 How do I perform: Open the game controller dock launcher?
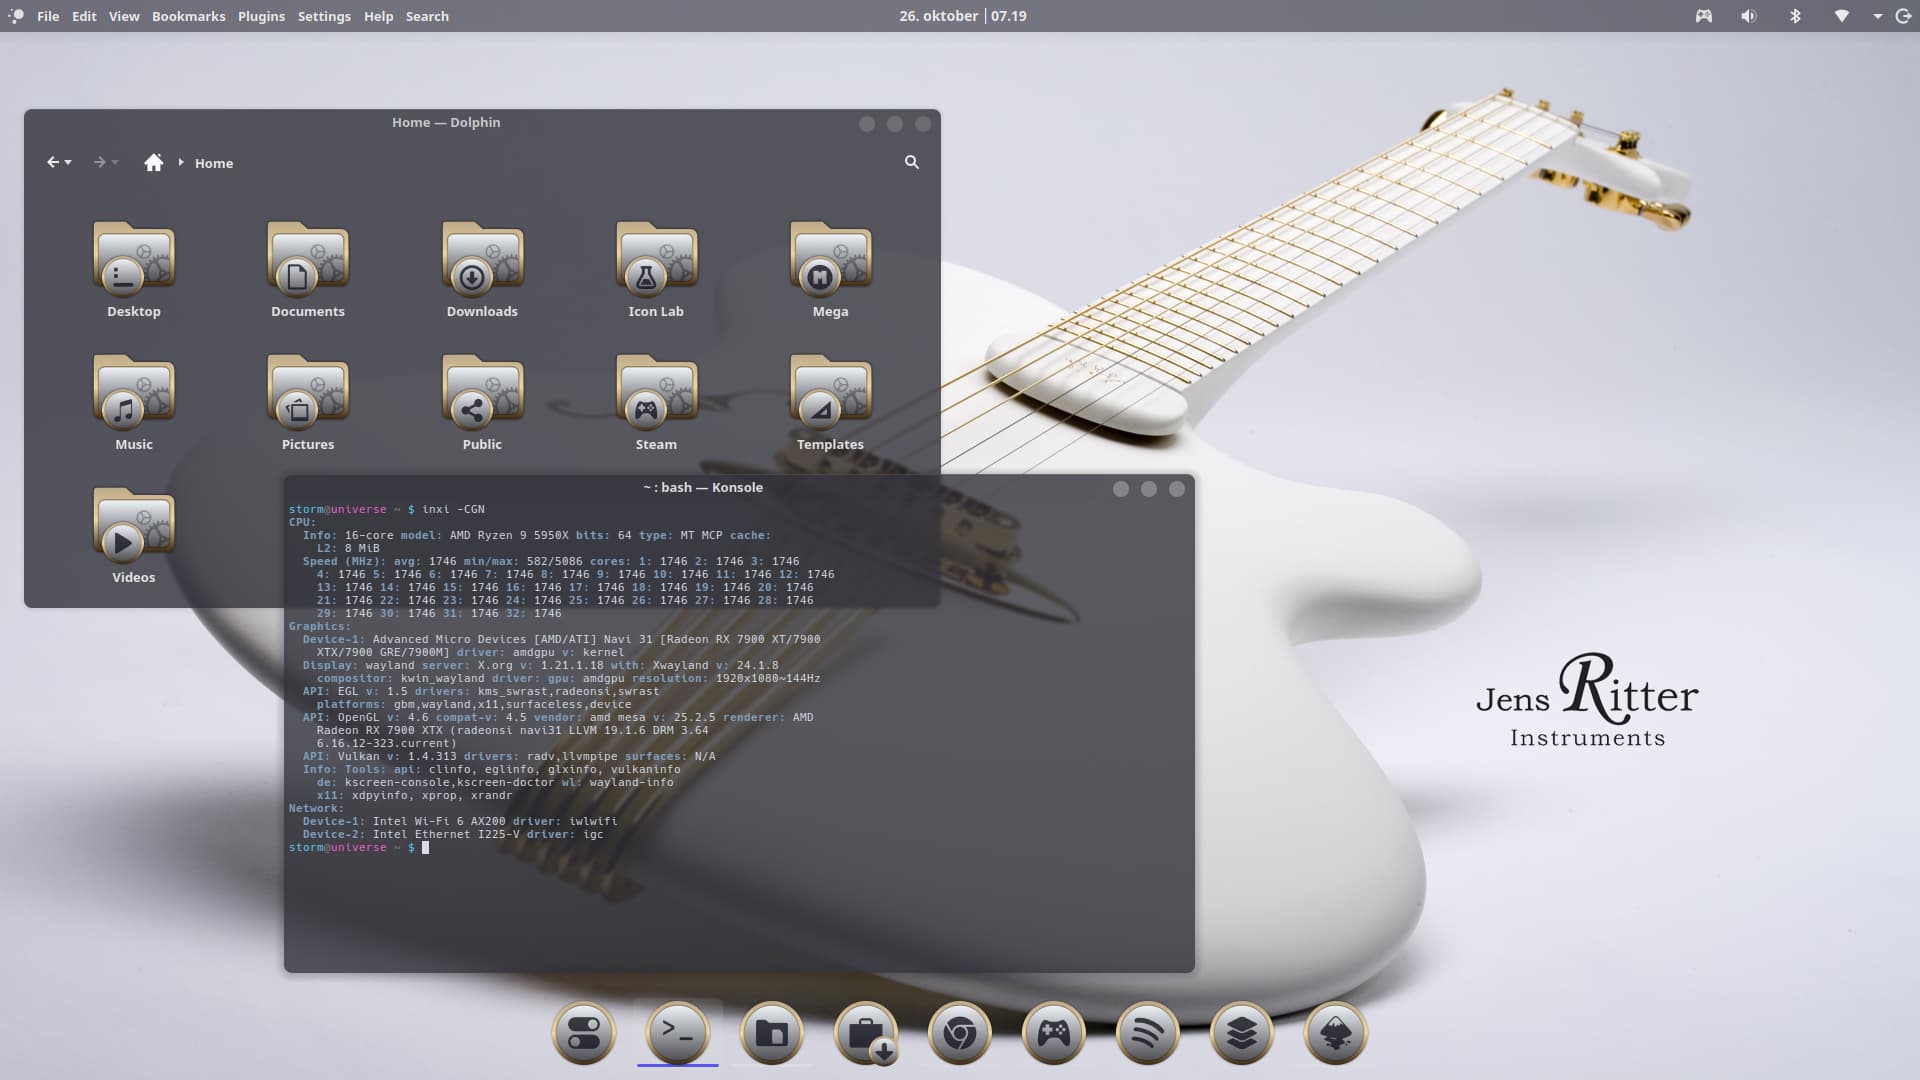click(1053, 1033)
